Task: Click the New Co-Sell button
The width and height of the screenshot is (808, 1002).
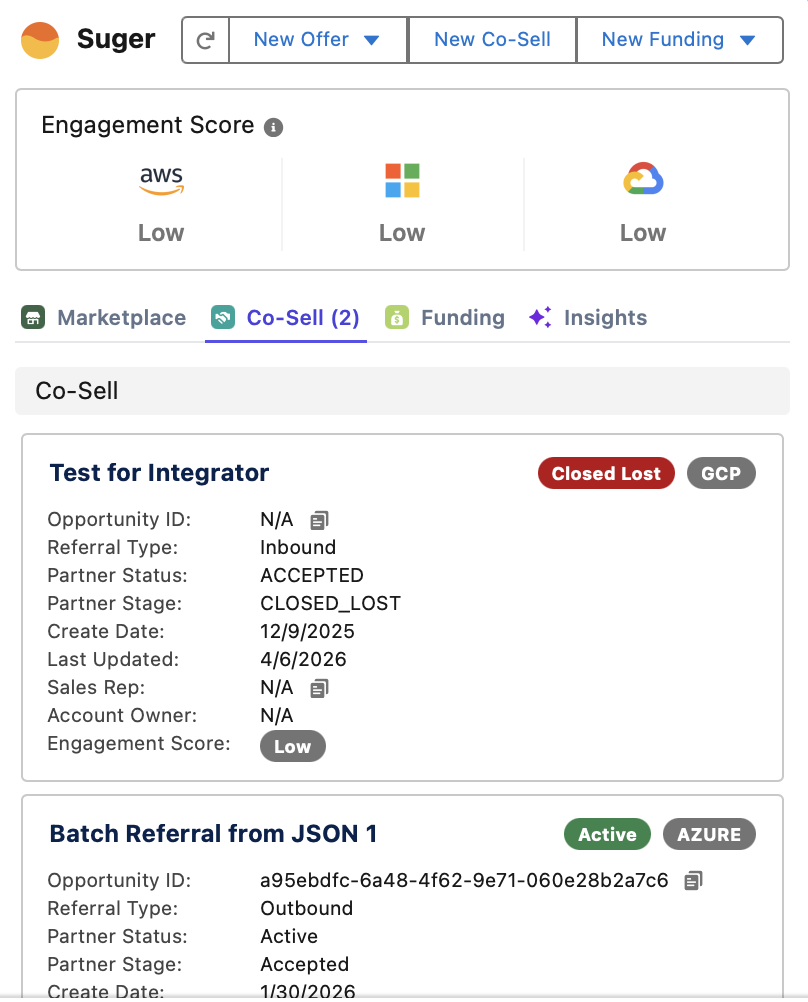Action: pos(491,40)
